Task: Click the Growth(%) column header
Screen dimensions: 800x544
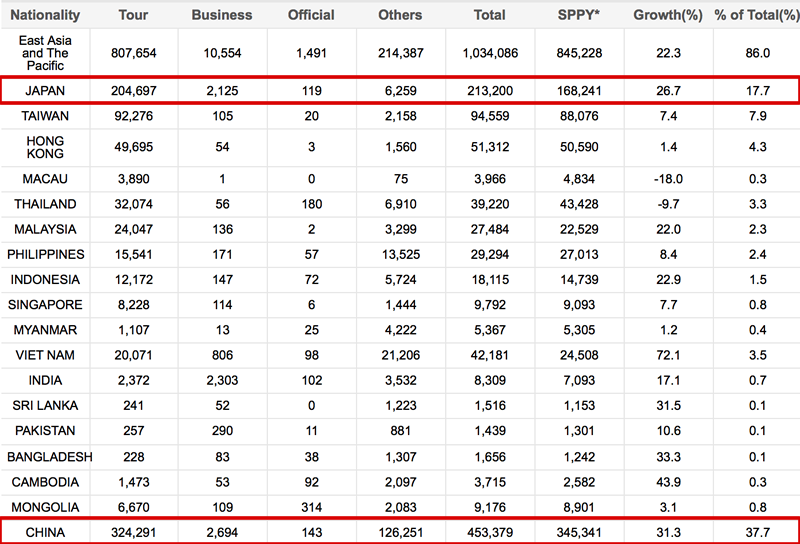Action: (668, 15)
